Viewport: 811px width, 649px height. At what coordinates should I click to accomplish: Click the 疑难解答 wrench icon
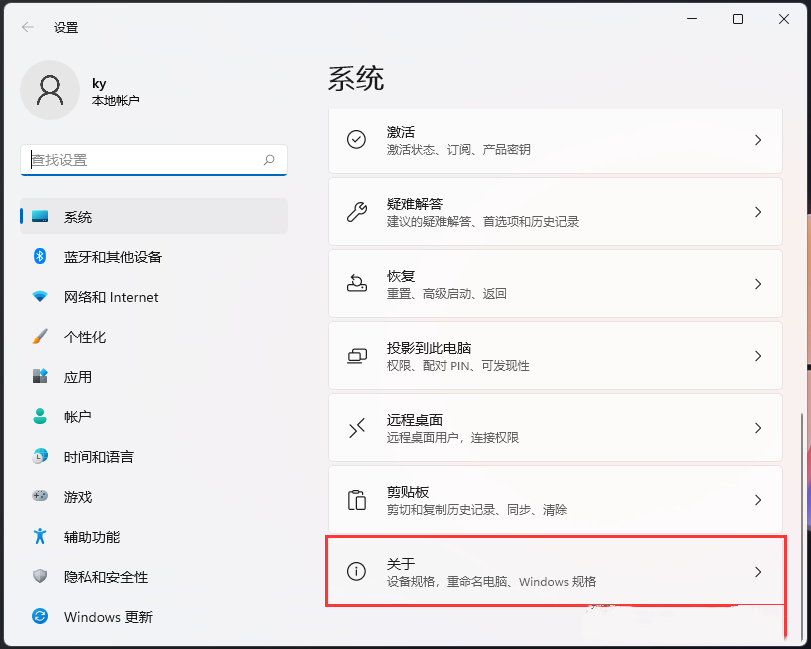tap(357, 212)
